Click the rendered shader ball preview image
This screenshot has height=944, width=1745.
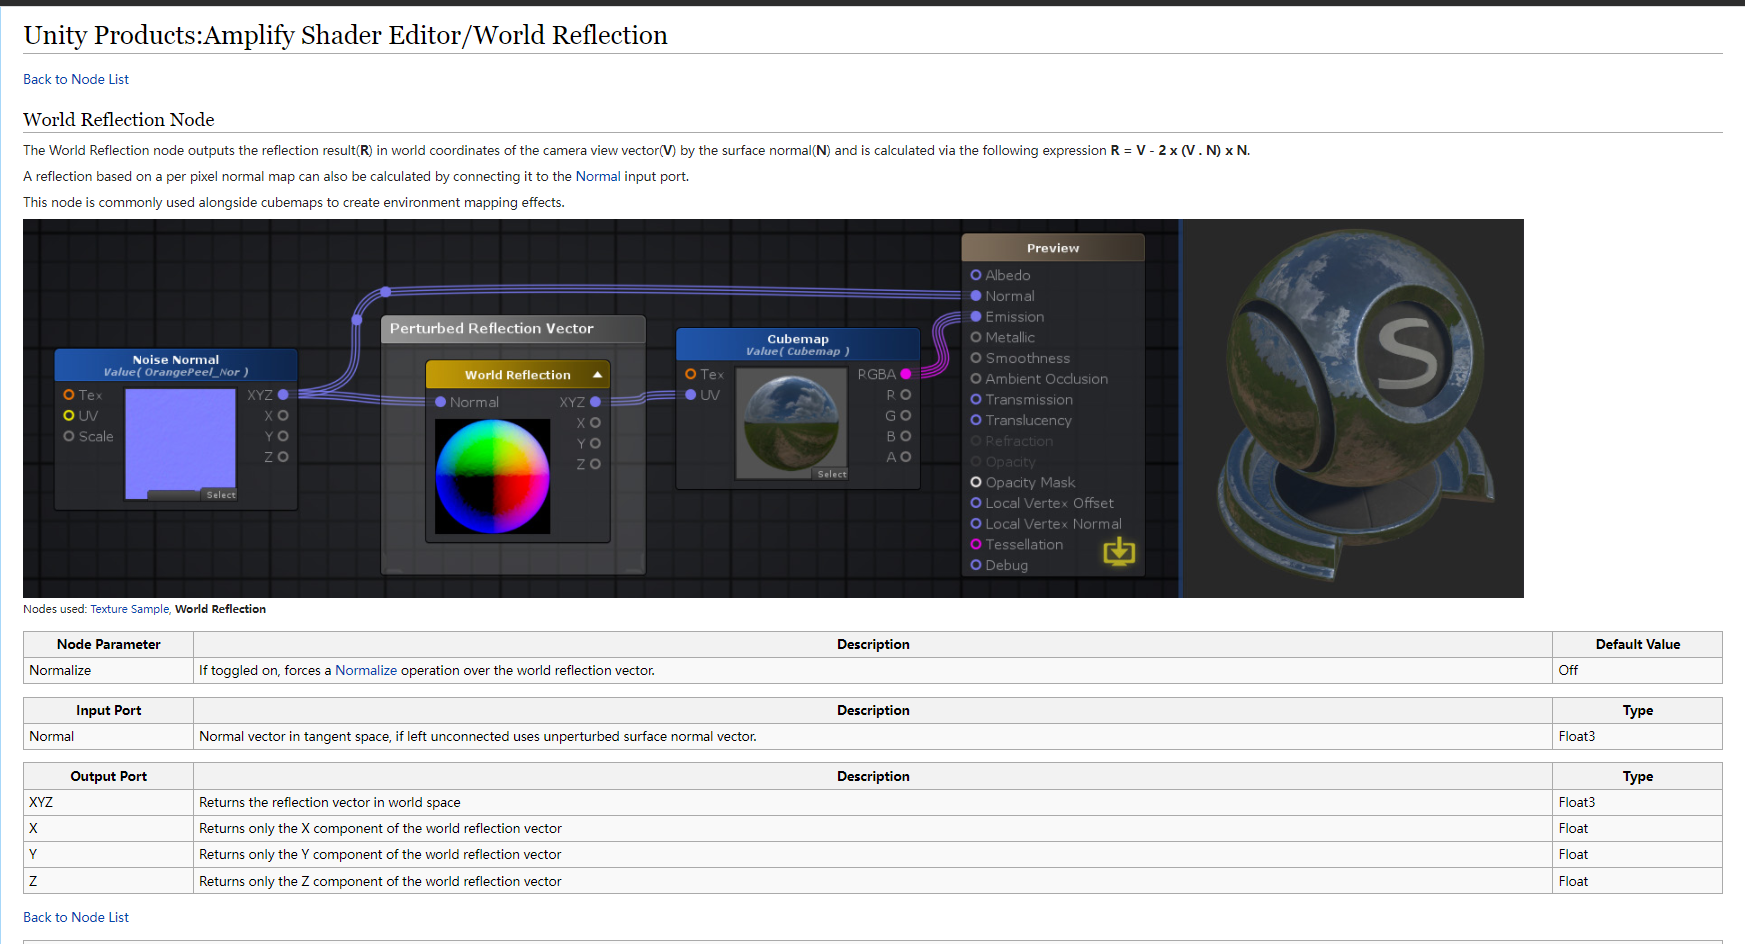tap(1353, 408)
